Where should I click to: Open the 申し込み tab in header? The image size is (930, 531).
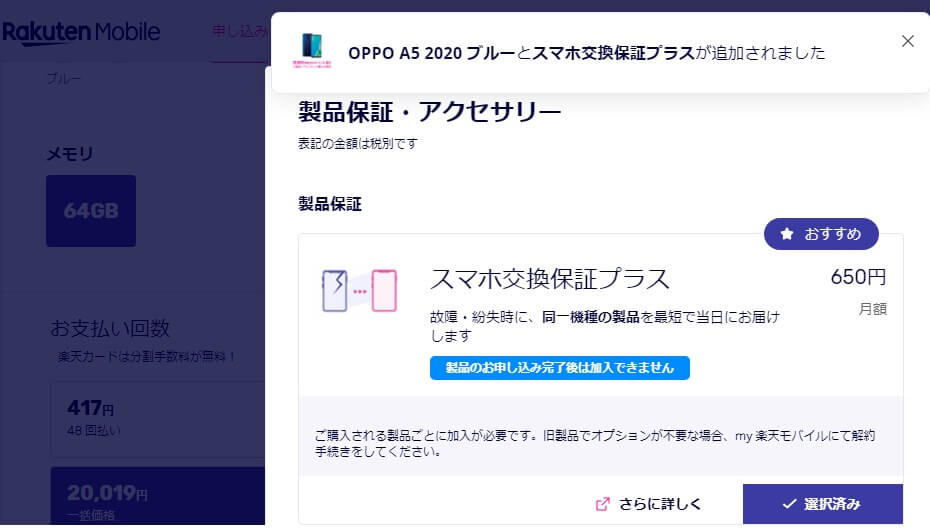(239, 31)
